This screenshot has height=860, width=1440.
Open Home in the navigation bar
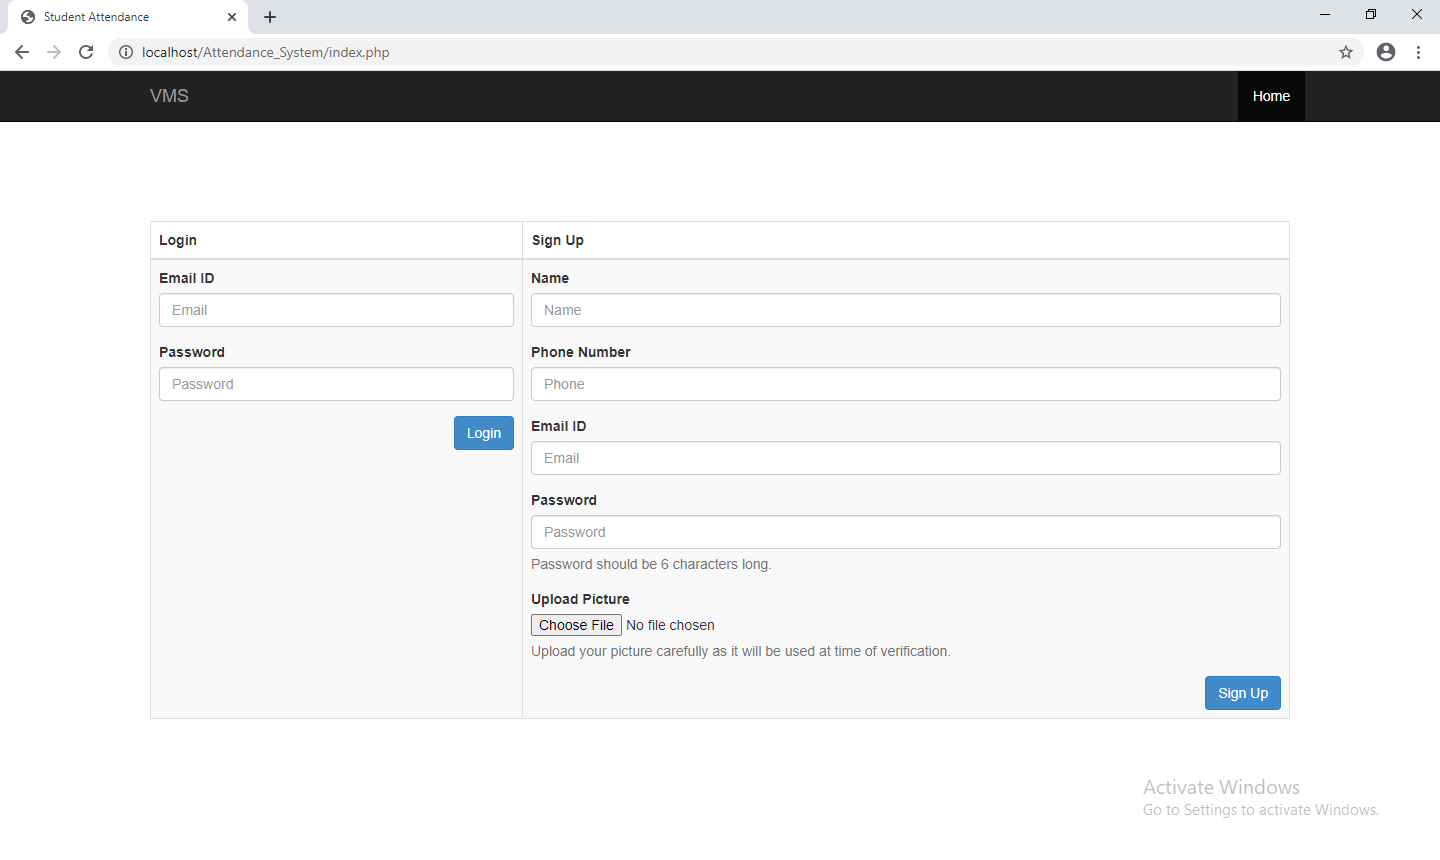coord(1271,96)
